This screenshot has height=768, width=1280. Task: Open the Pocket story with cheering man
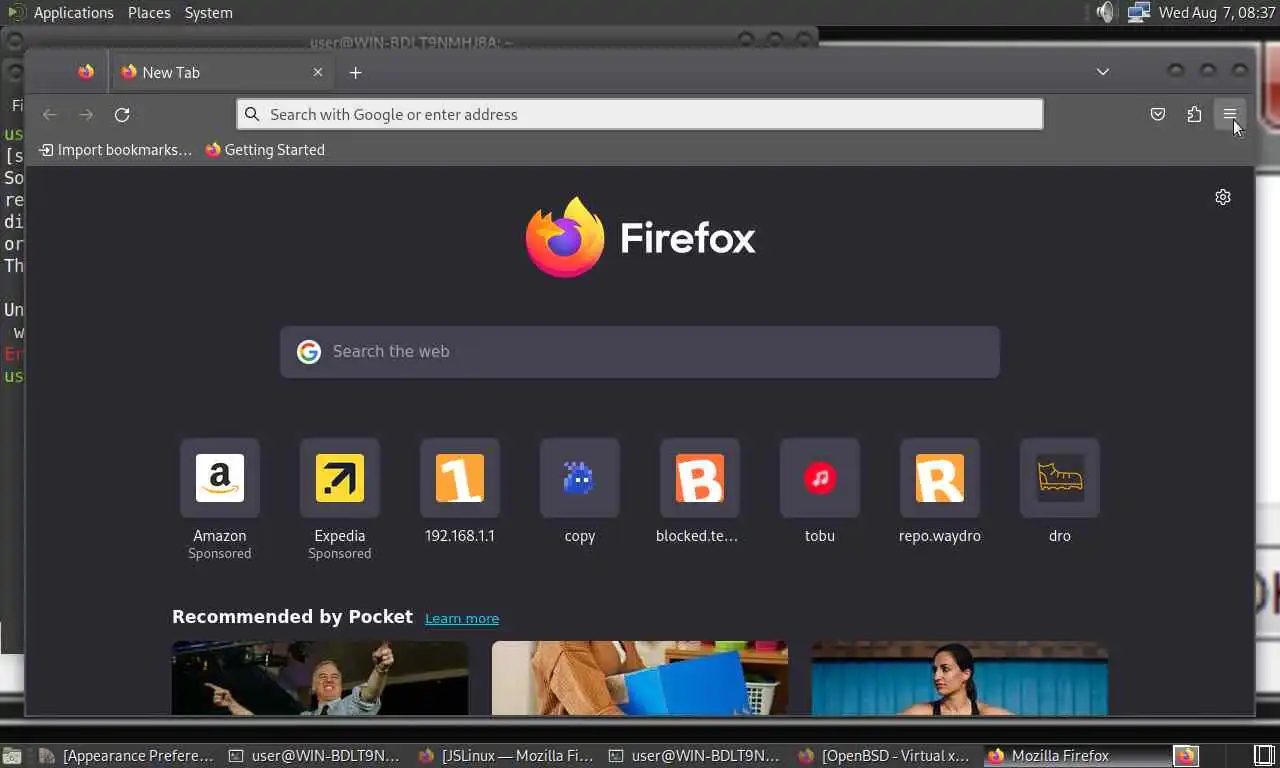(320, 679)
